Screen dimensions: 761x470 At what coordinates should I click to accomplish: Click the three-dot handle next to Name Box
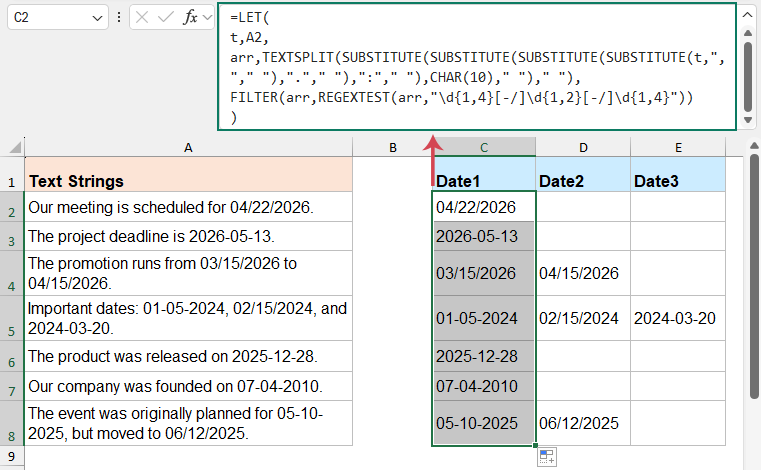pyautogui.click(x=119, y=17)
